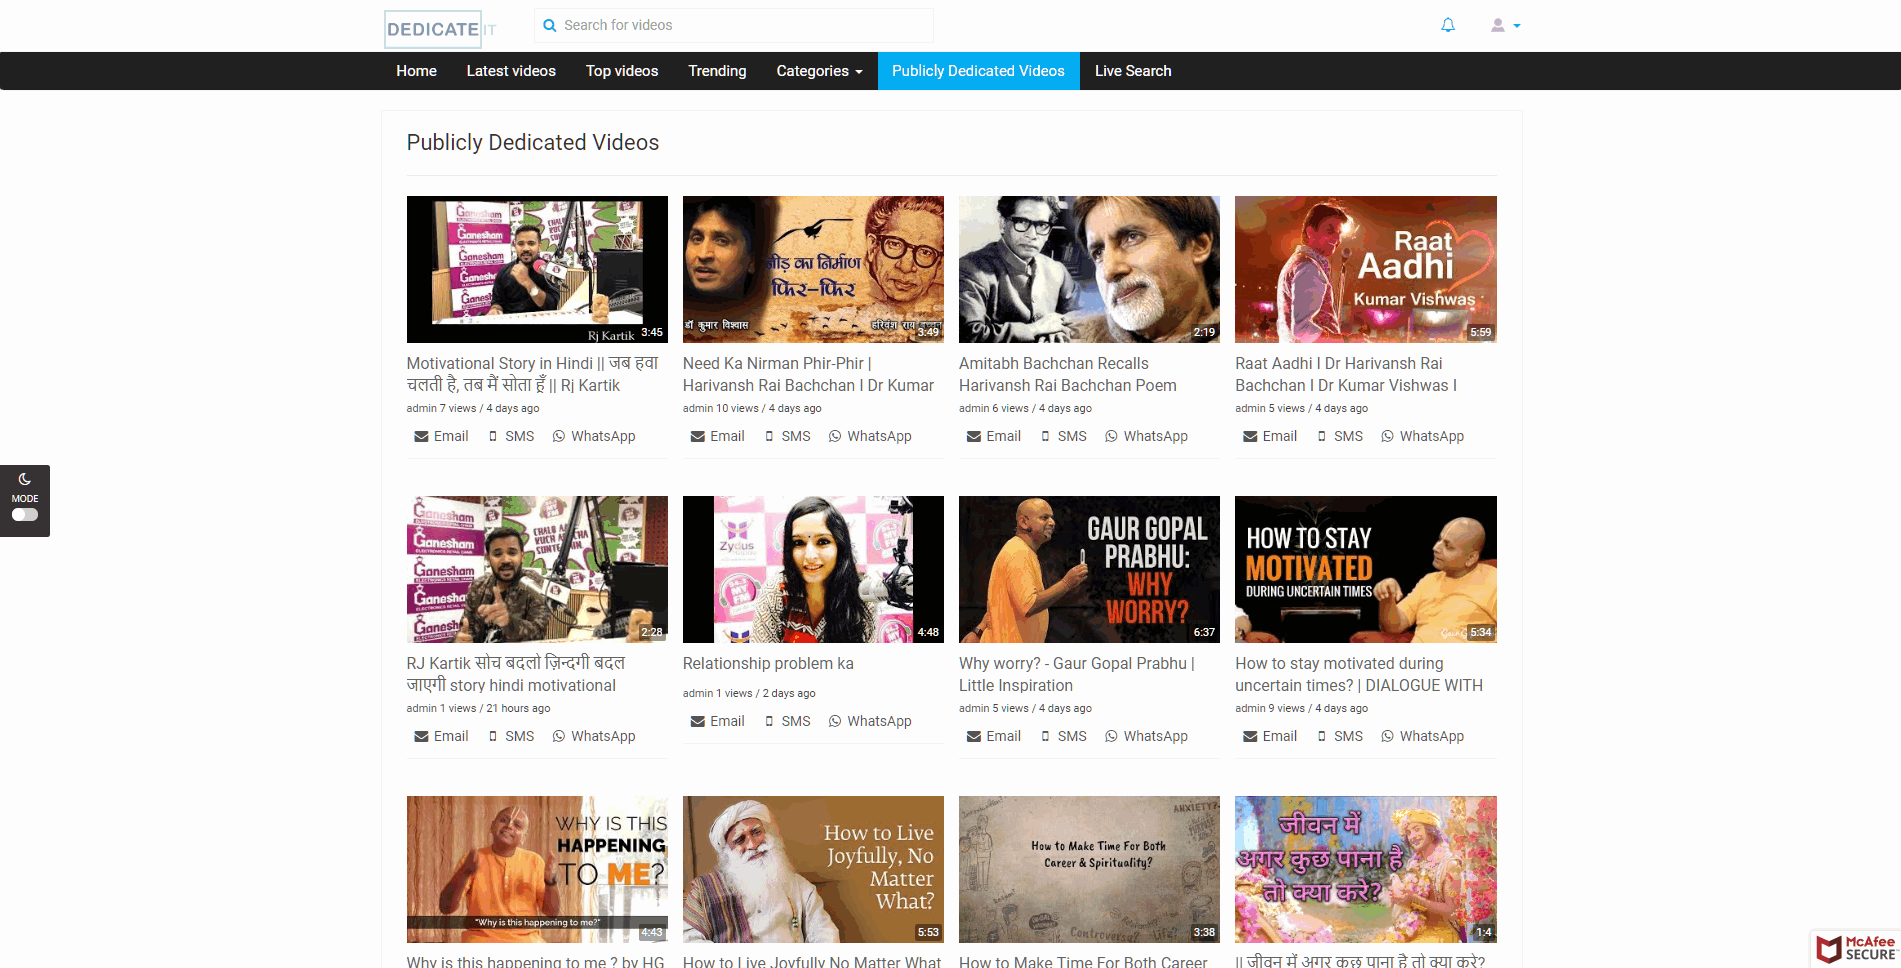
Task: Share Motivational Story in Hindi via SMS
Action: 511,436
